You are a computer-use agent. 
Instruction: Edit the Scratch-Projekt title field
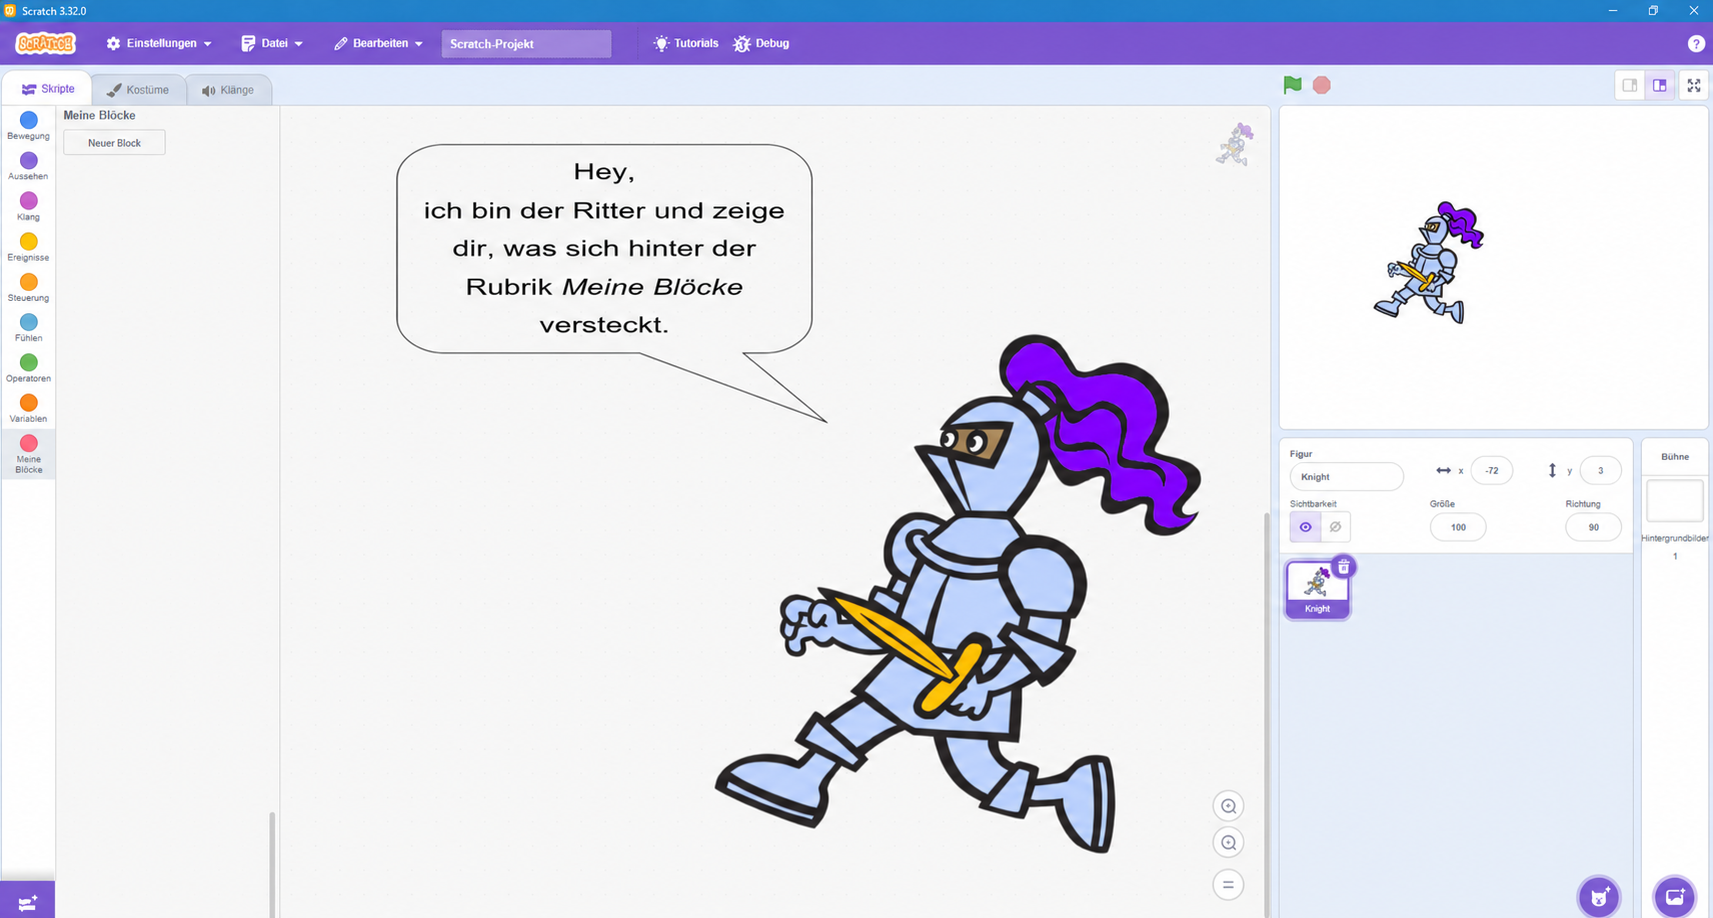pos(526,43)
